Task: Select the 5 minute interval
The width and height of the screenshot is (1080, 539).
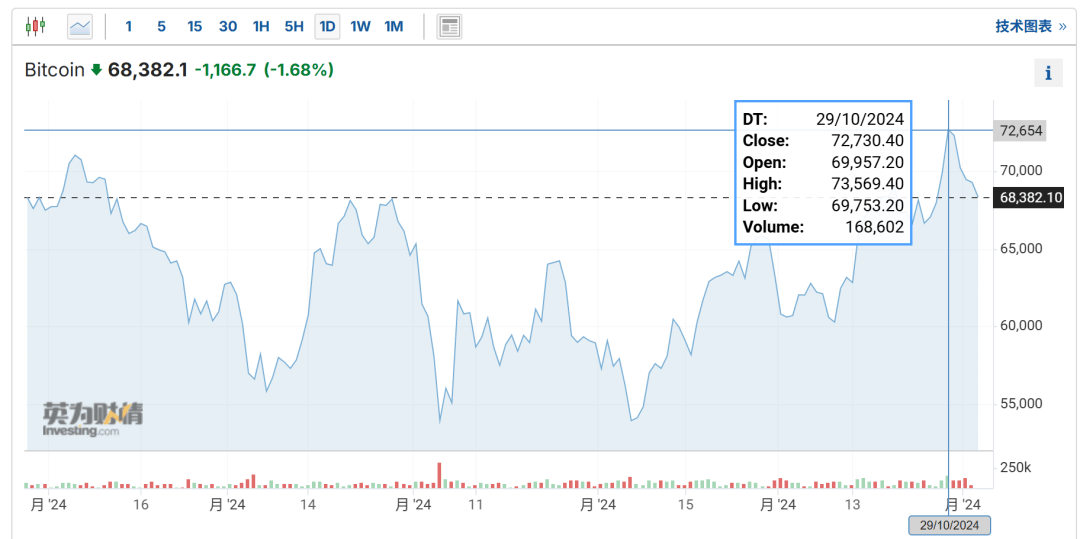Action: [x=161, y=27]
